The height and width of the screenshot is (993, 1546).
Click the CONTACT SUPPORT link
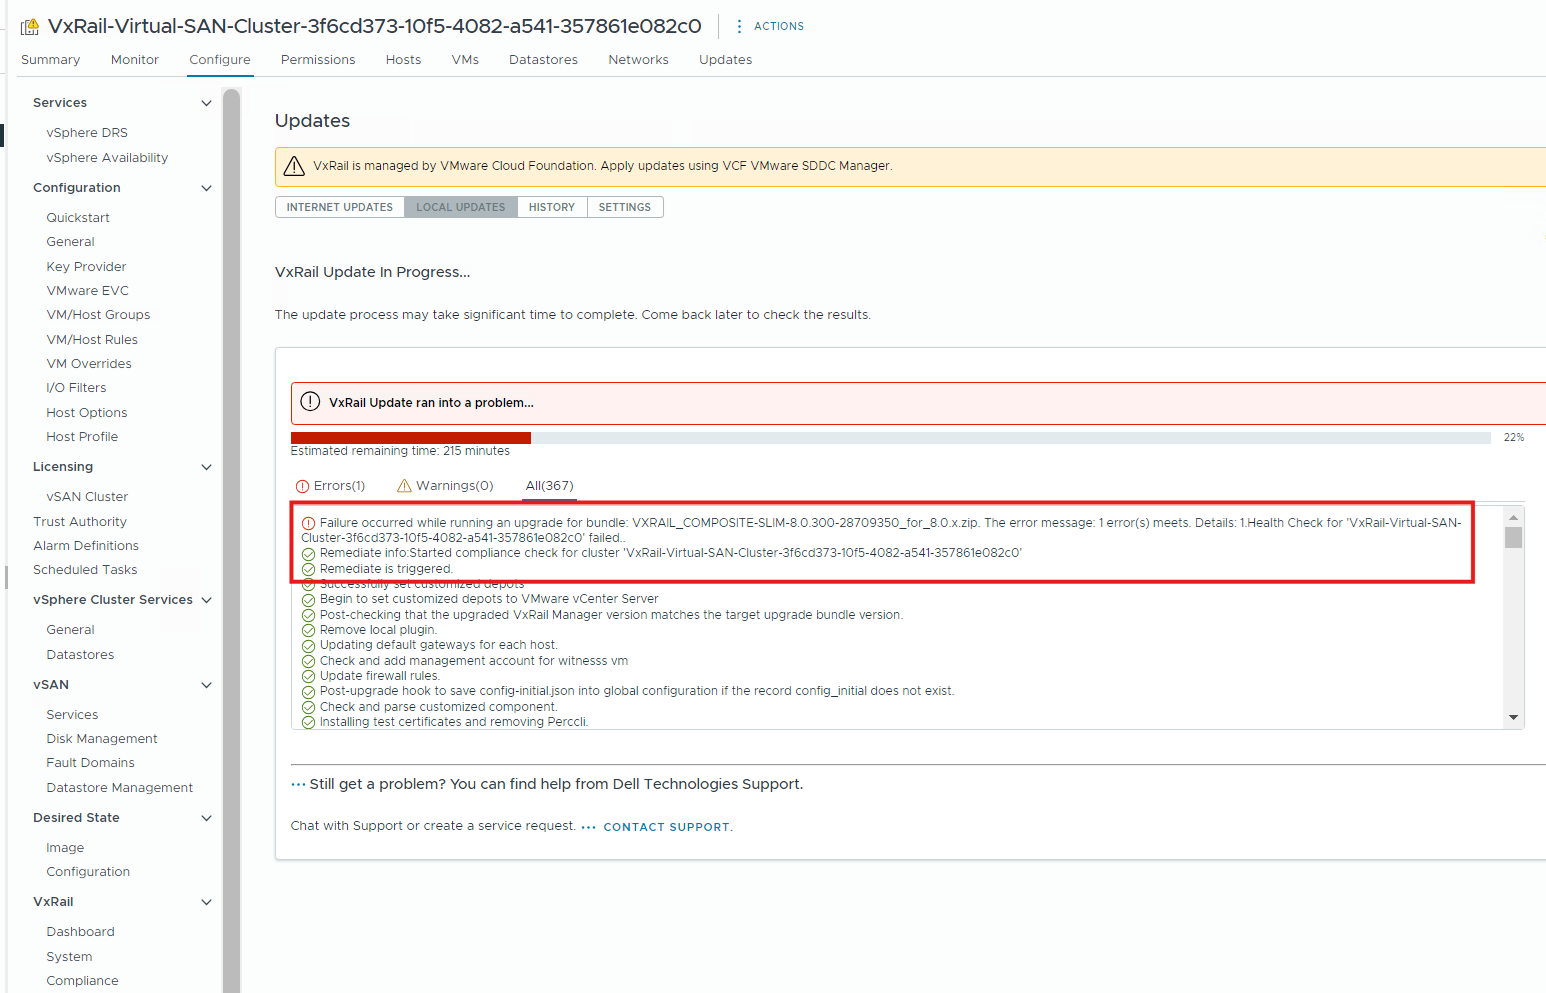tap(665, 826)
